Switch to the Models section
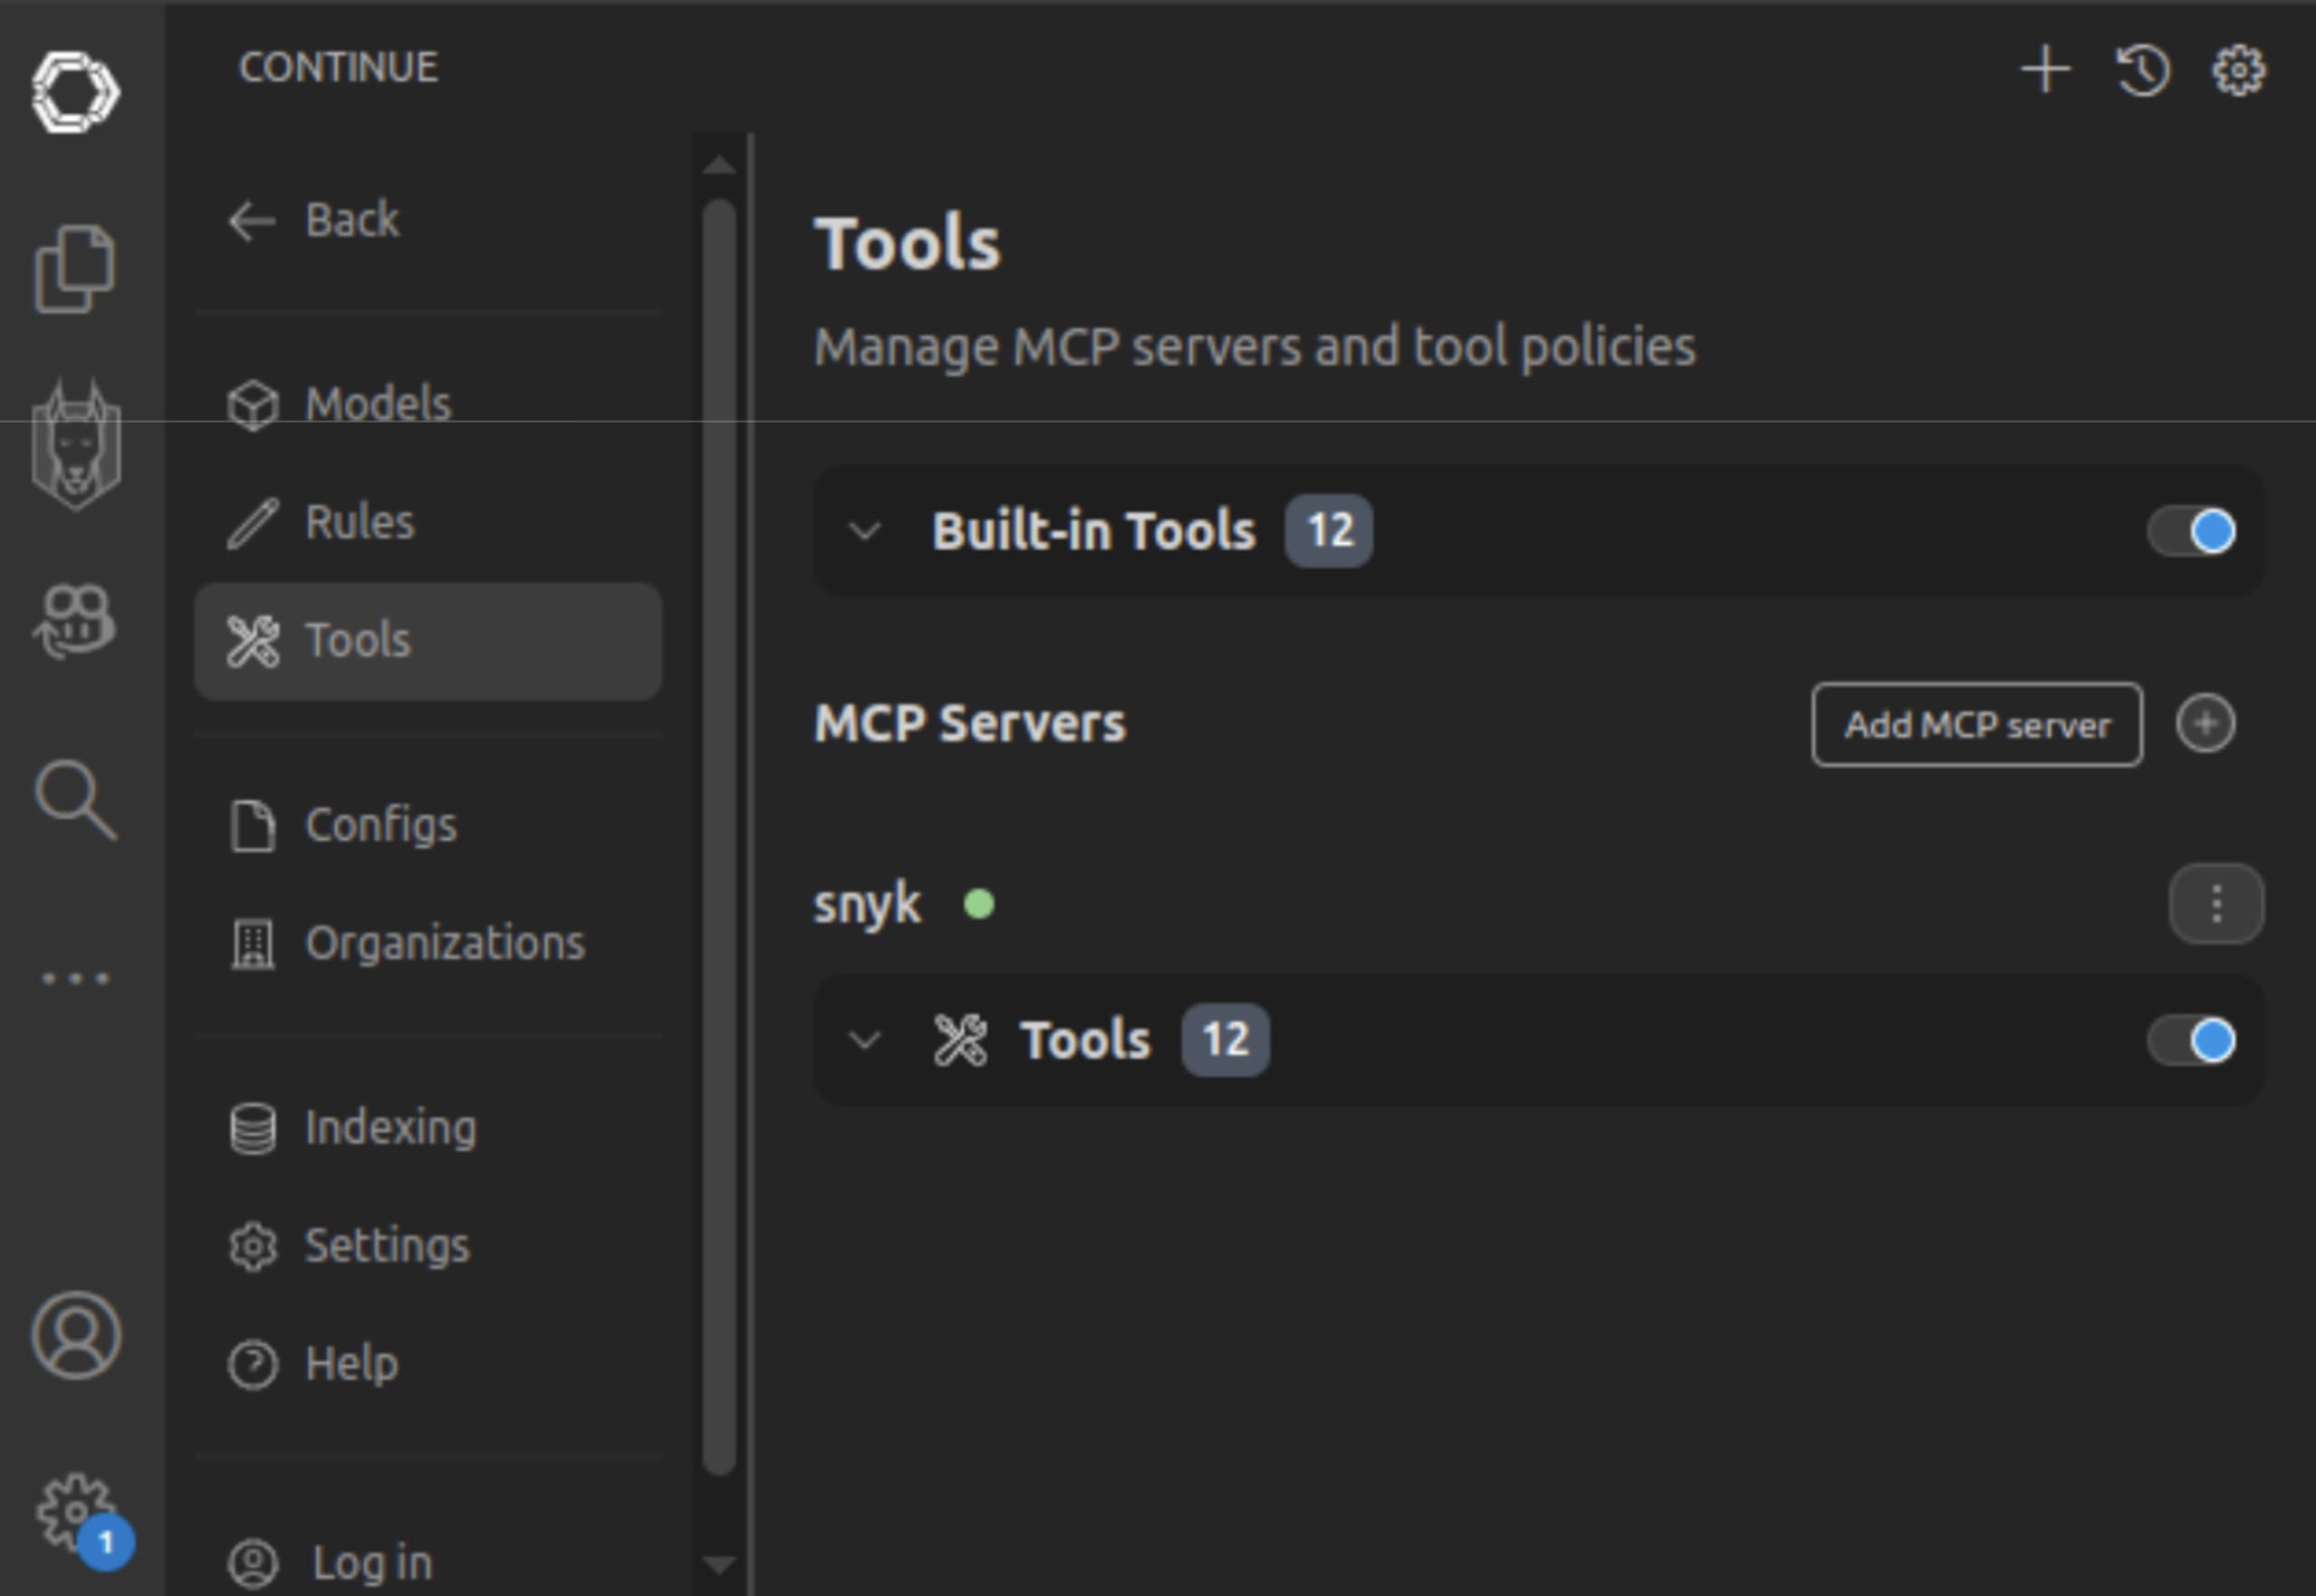2316x1596 pixels. tap(377, 404)
